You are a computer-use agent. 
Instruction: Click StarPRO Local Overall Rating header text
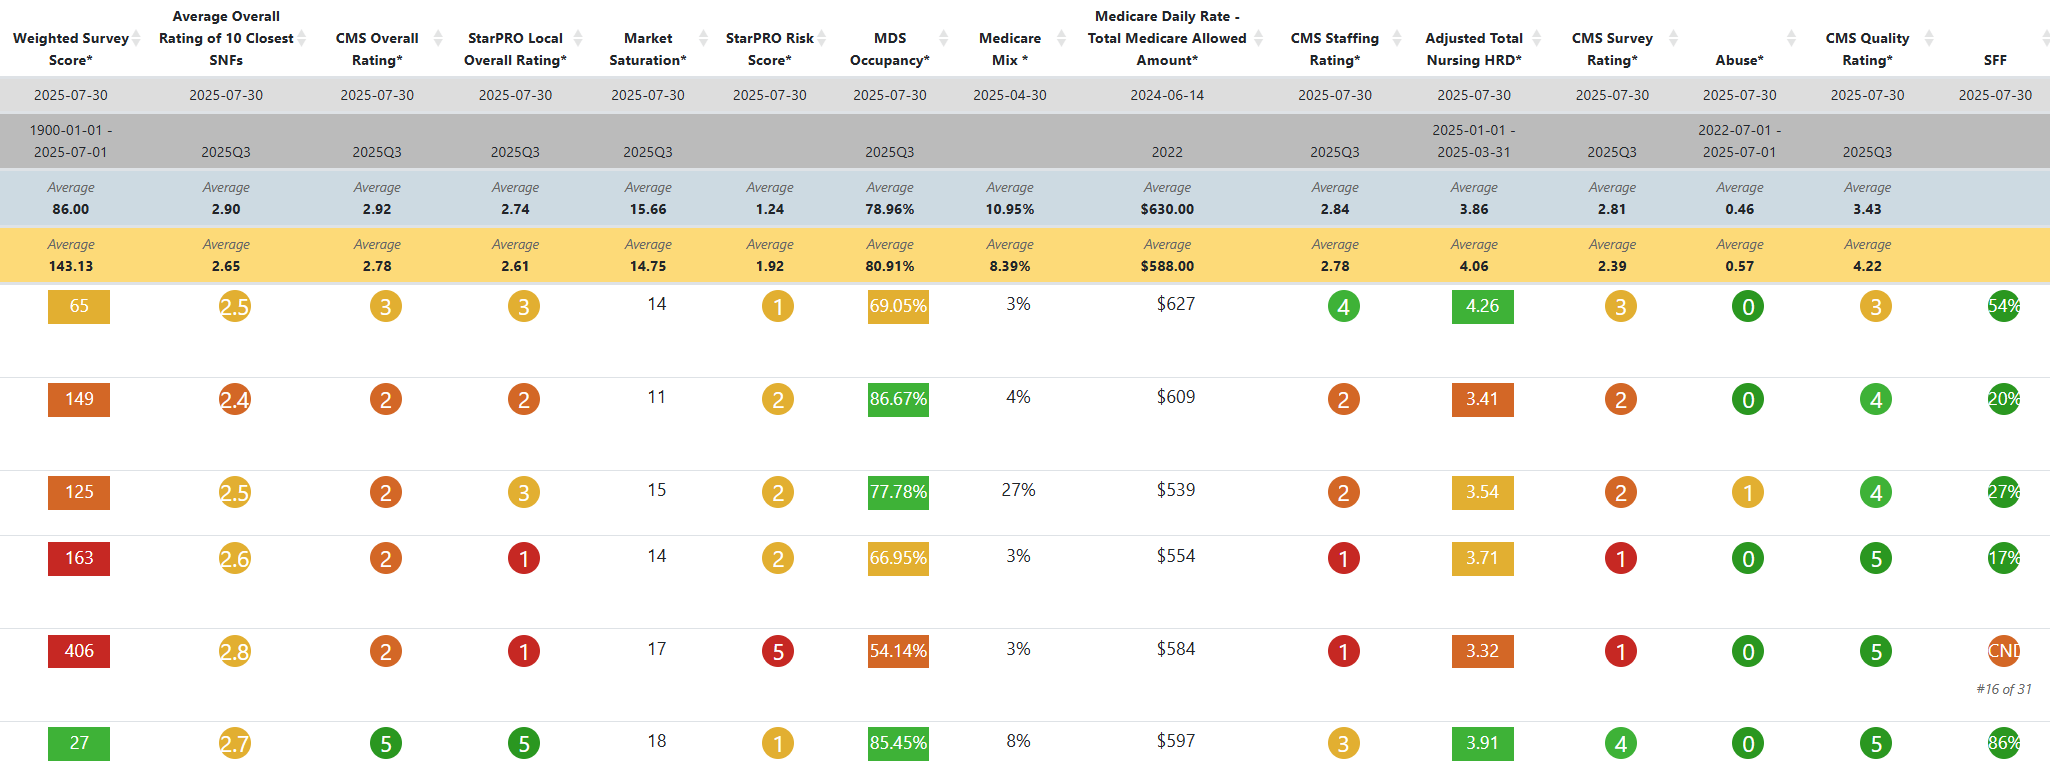515,49
